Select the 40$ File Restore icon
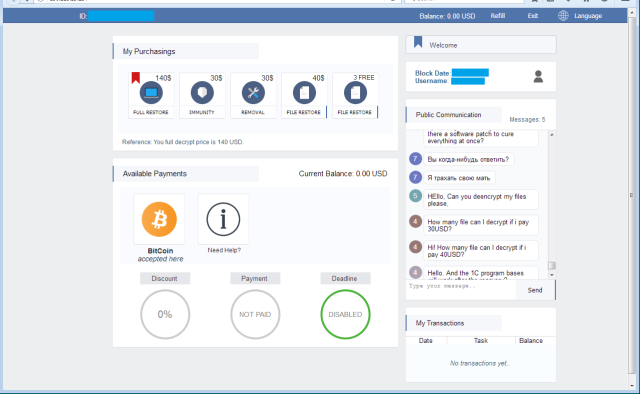Viewport: 640px width, 394px height. click(304, 93)
